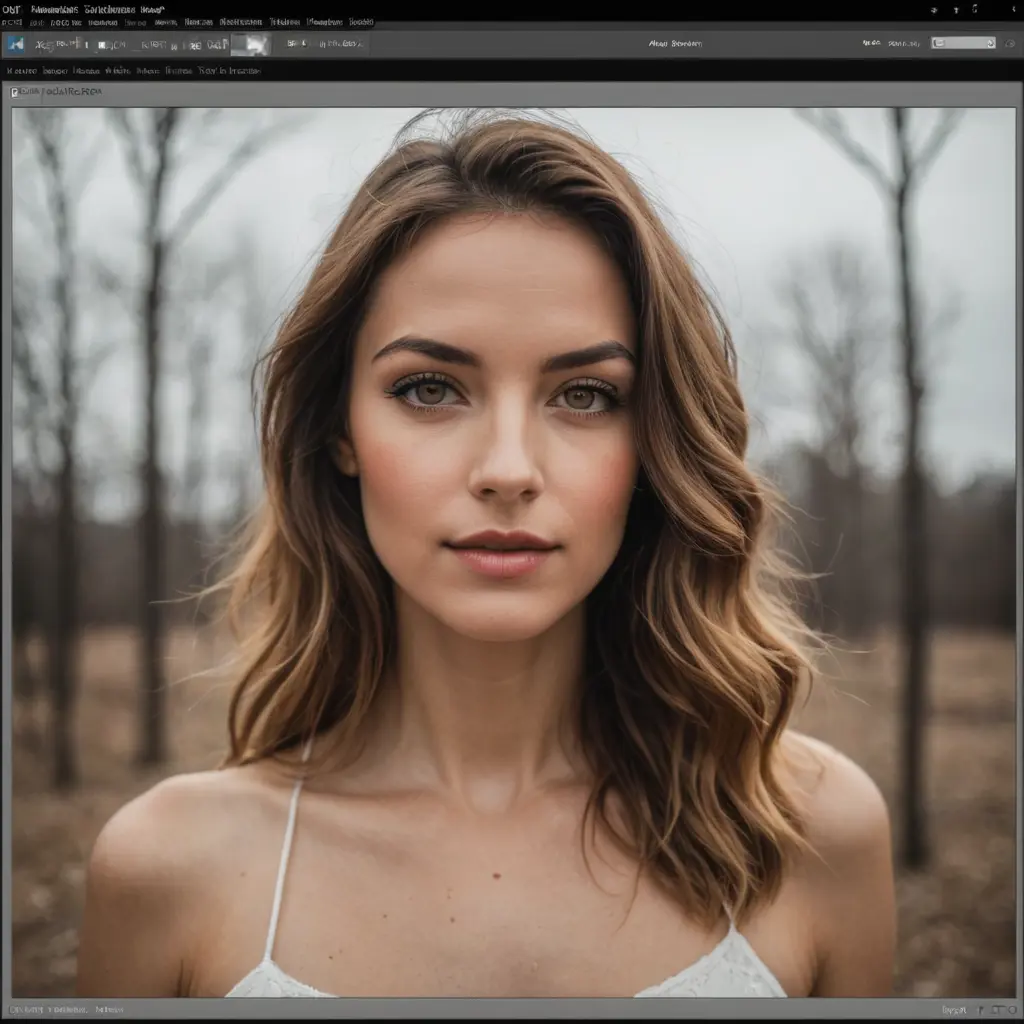Click the first system tray icon in title bar

(x=933, y=9)
